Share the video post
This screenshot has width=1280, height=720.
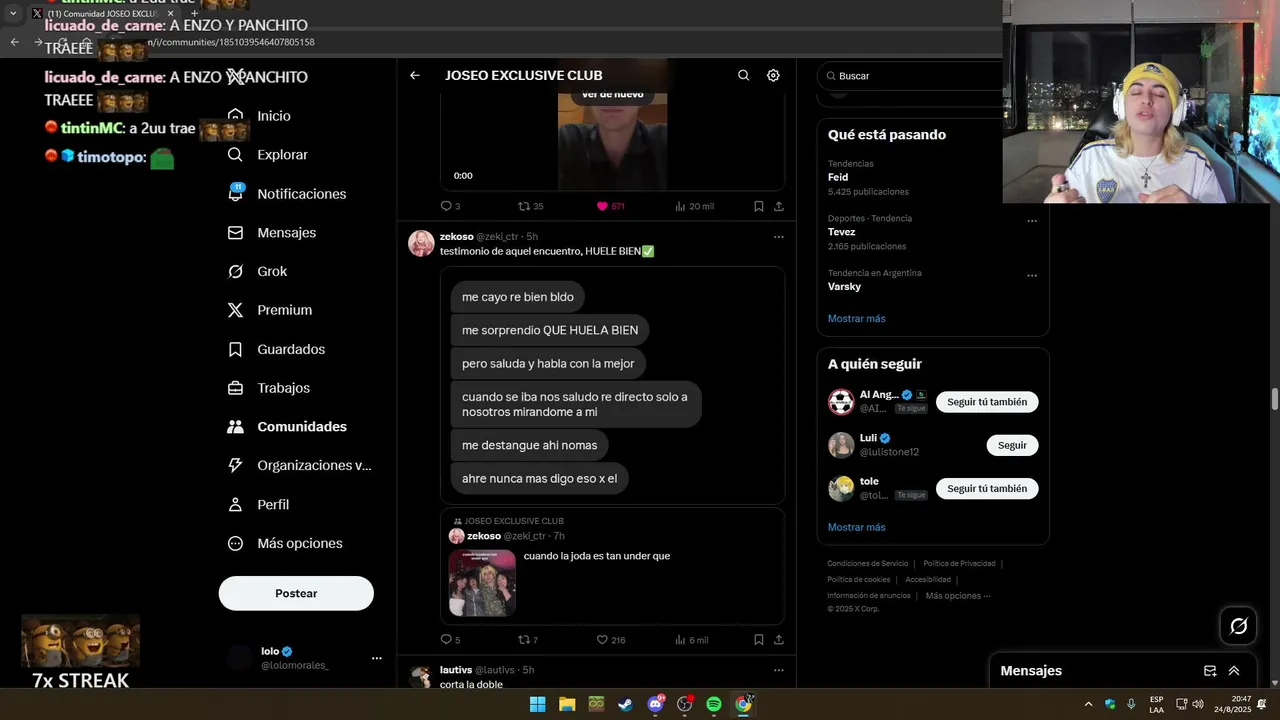[x=779, y=206]
